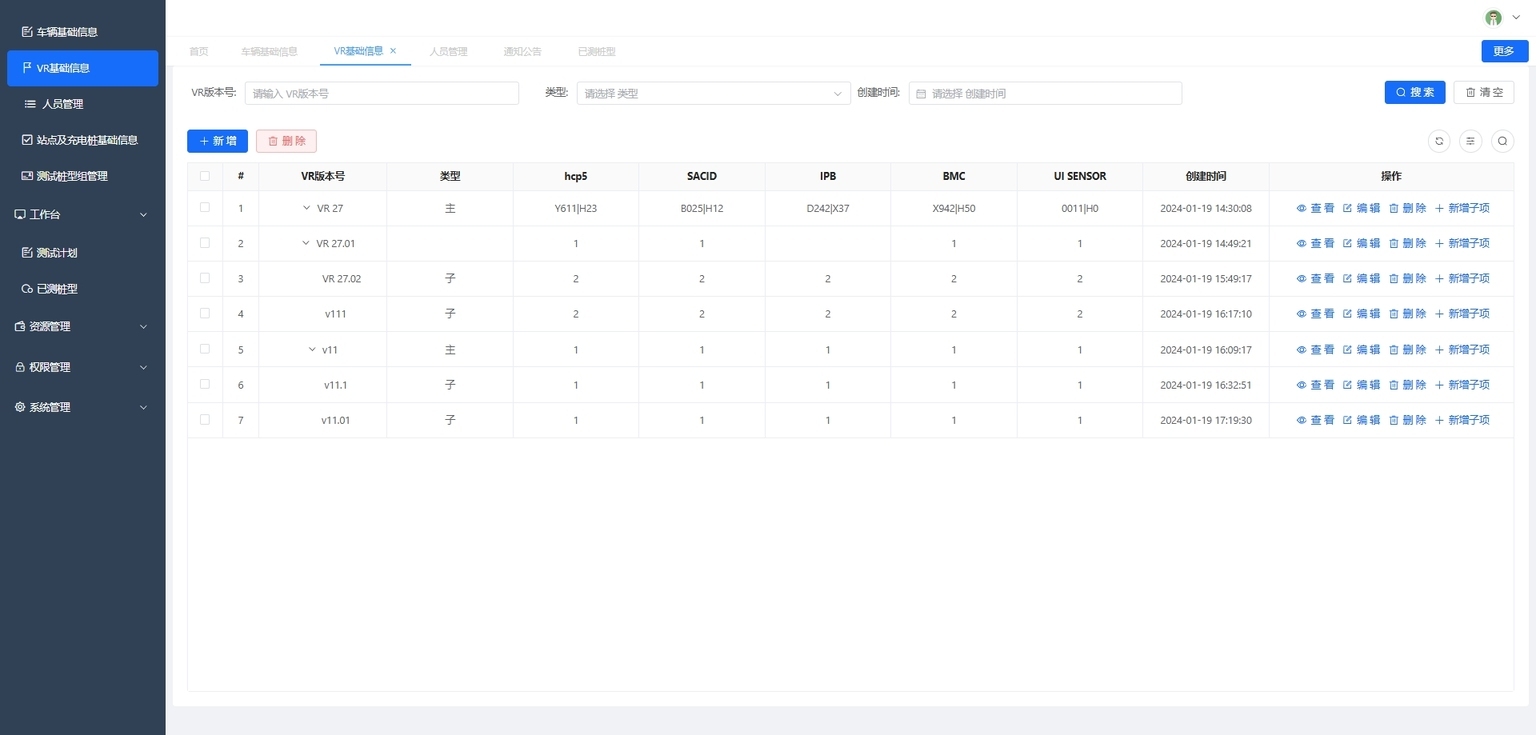Delete row VR 27 with 删除
The height and width of the screenshot is (735, 1536).
click(1407, 208)
